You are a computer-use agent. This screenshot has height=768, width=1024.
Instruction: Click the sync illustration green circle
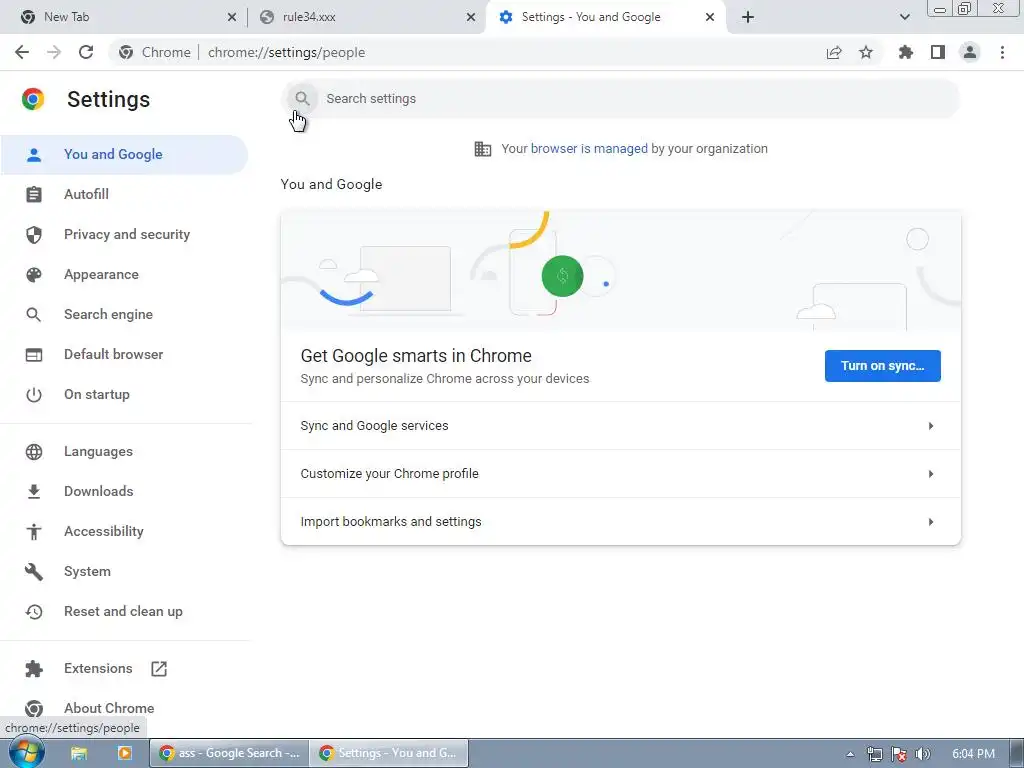click(562, 276)
